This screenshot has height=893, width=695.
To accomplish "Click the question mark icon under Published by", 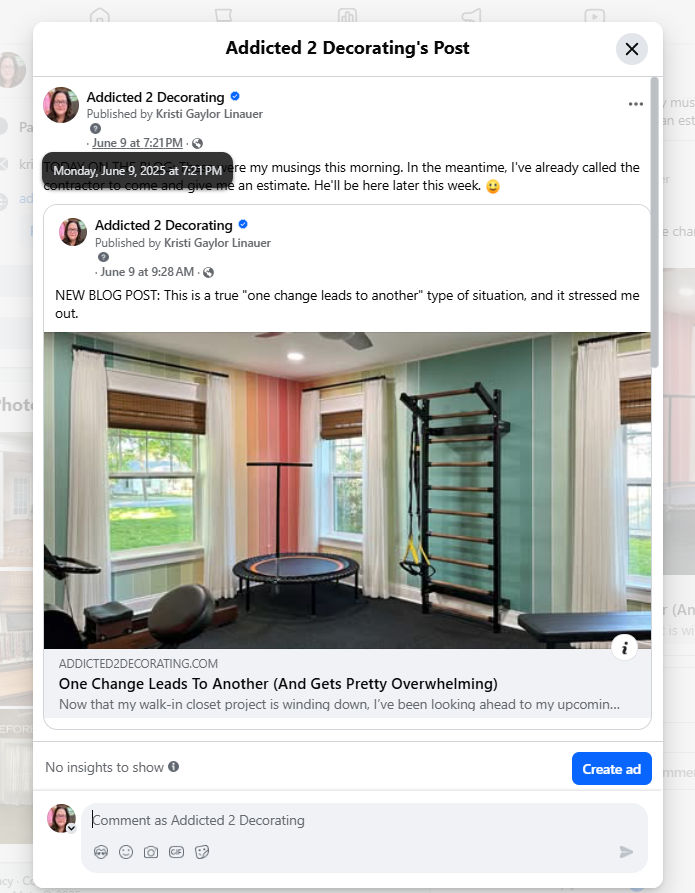I will 96,129.
